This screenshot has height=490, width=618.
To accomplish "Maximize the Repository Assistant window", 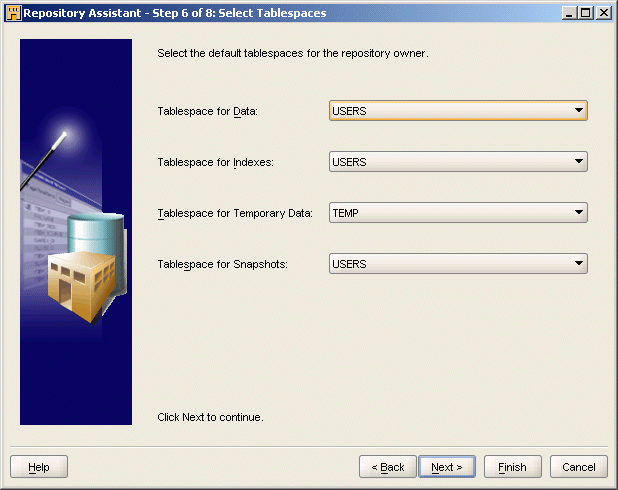I will (x=586, y=13).
